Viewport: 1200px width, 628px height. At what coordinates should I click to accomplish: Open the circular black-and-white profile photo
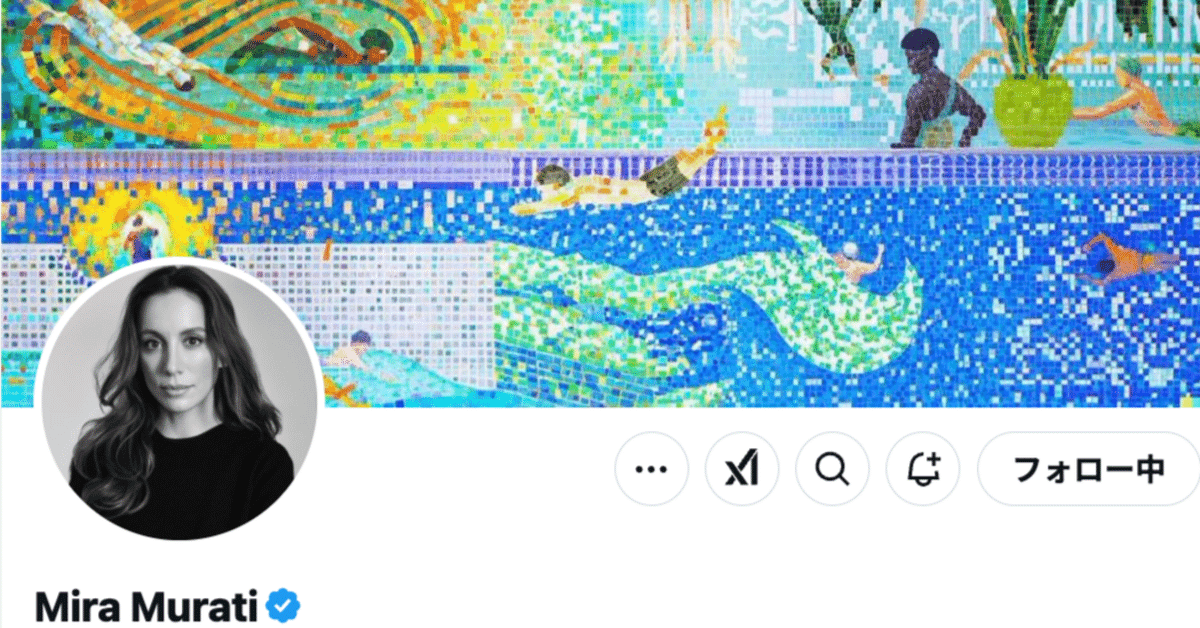(x=180, y=400)
